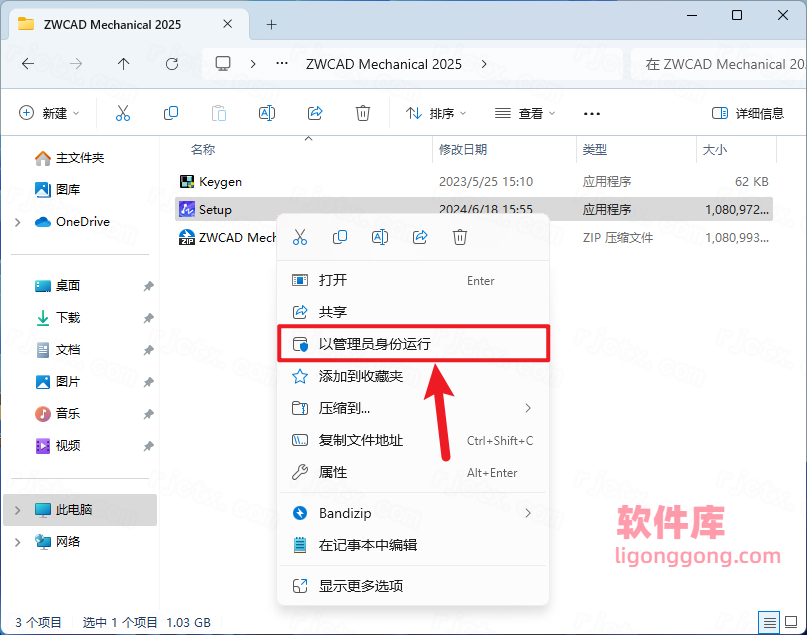Click the ZIP 压缩文件 type cell
Screen dimensions: 807x635
coord(618,238)
